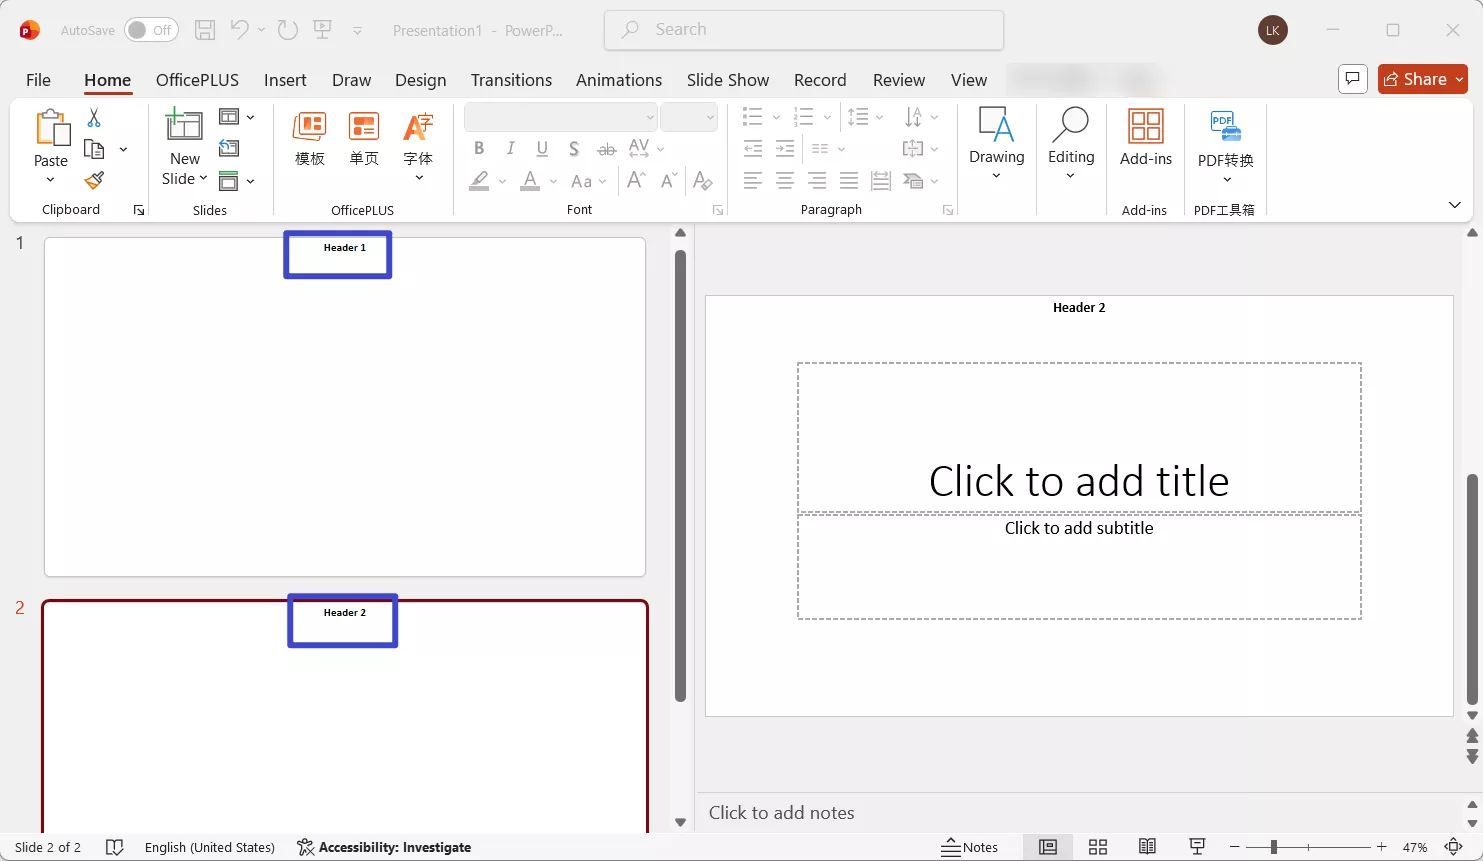This screenshot has width=1483, height=861.
Task: Click the Font Color swatch
Action: [530, 181]
